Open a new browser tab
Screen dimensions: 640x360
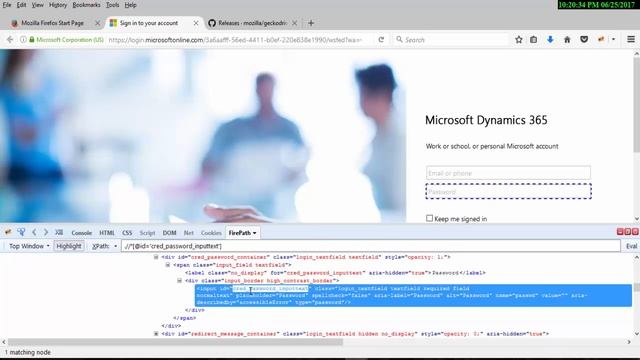tap(311, 23)
